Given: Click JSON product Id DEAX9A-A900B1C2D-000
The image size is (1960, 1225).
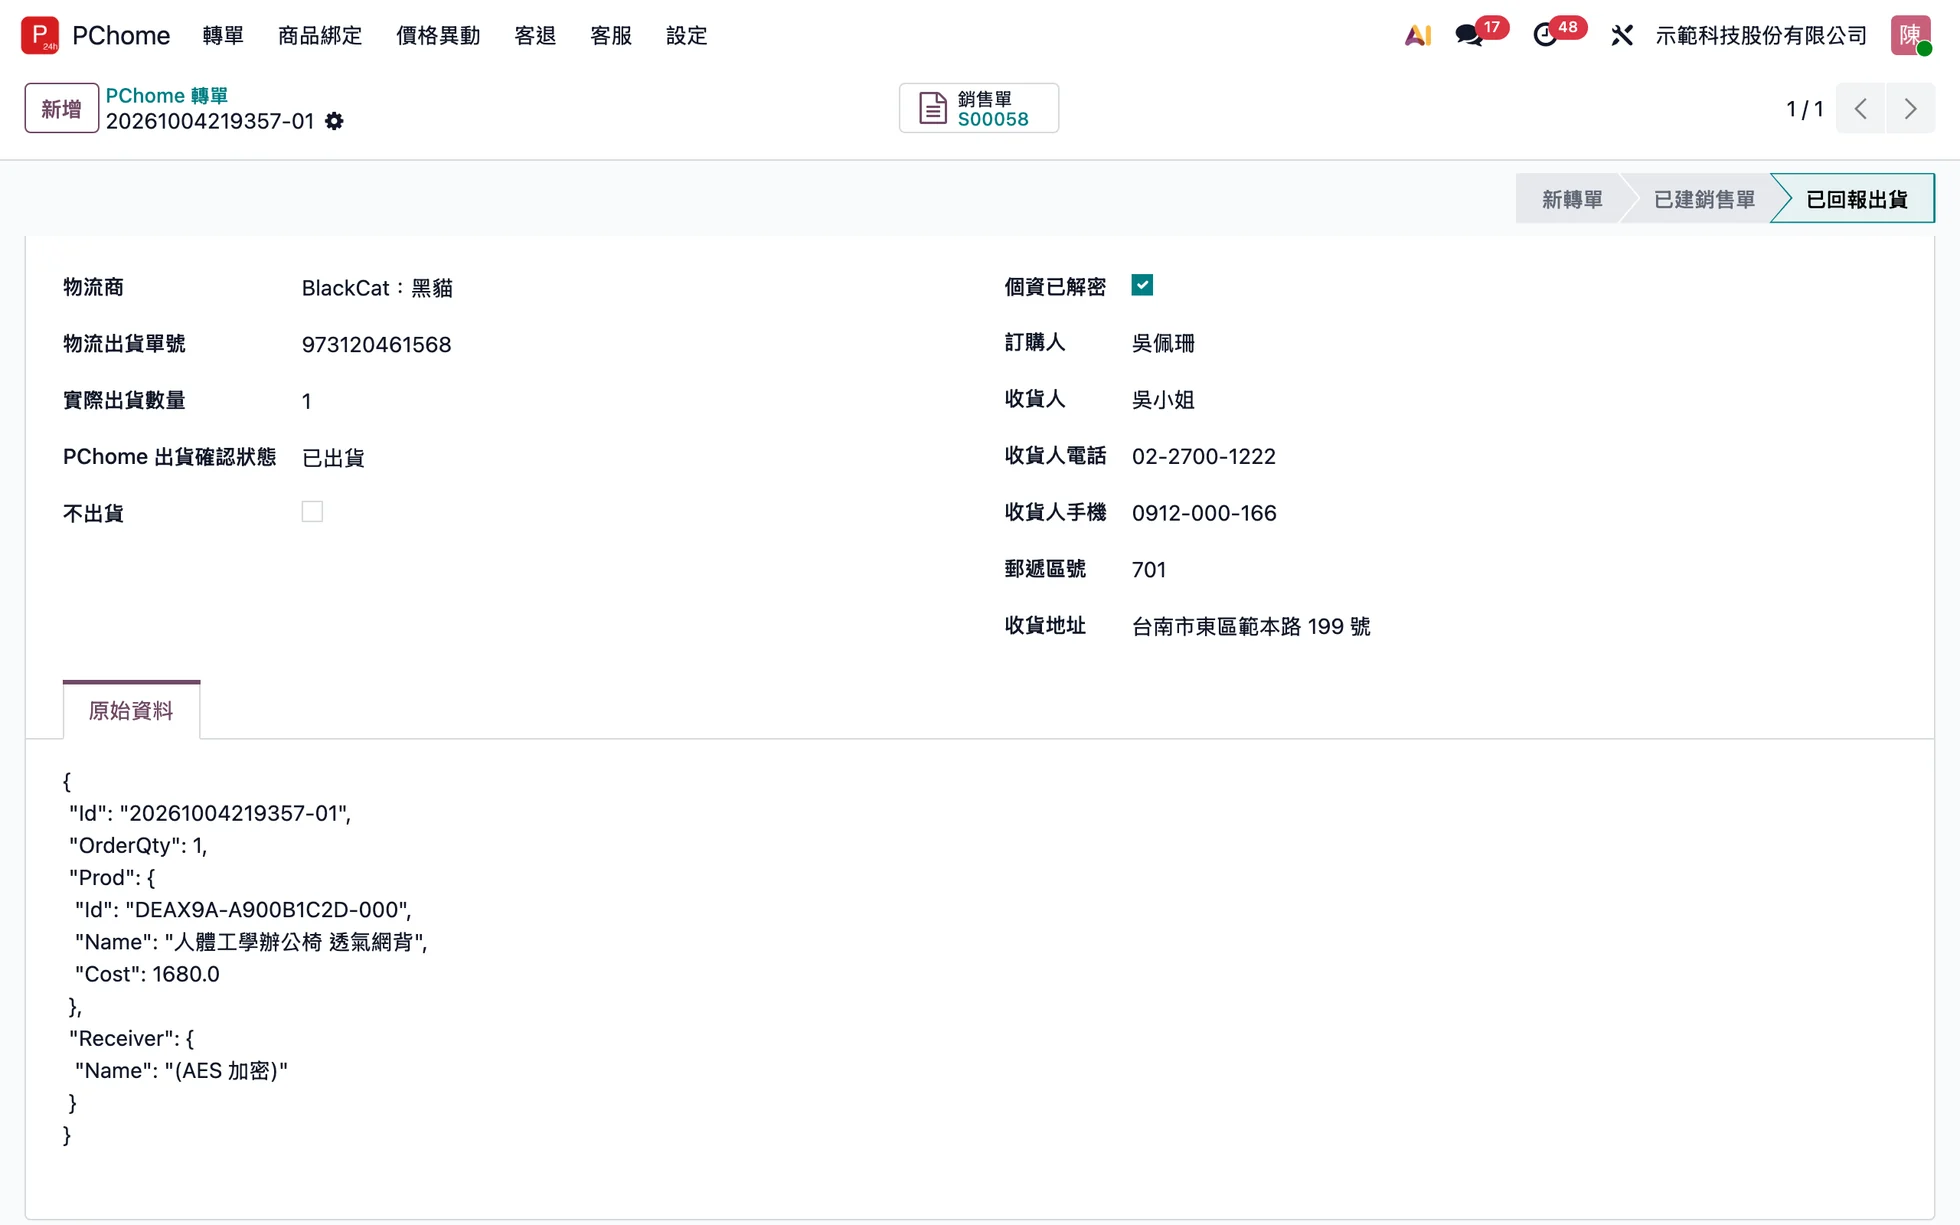Looking at the screenshot, I should 268,909.
